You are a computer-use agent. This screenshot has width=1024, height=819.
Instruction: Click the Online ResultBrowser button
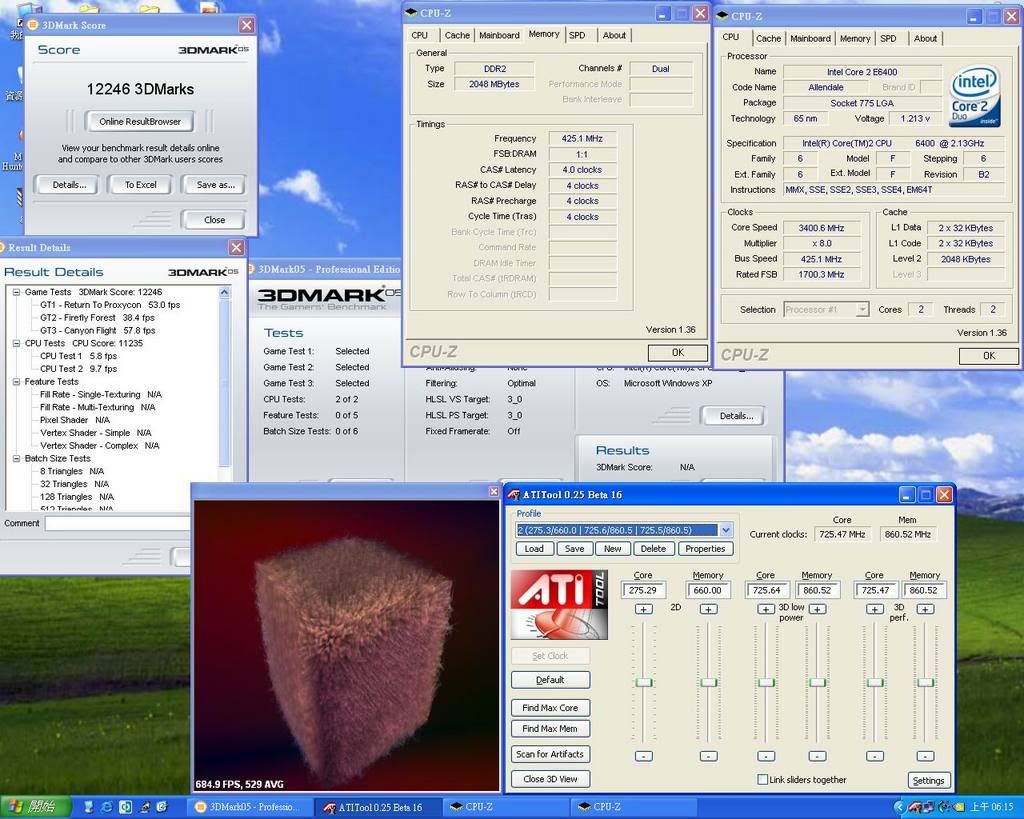[140, 122]
